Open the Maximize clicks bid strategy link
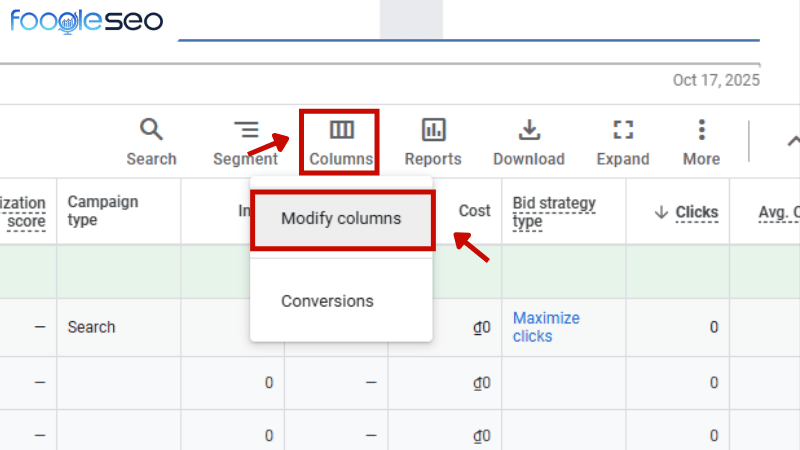Screen dimensions: 800x450 [x=546, y=327]
